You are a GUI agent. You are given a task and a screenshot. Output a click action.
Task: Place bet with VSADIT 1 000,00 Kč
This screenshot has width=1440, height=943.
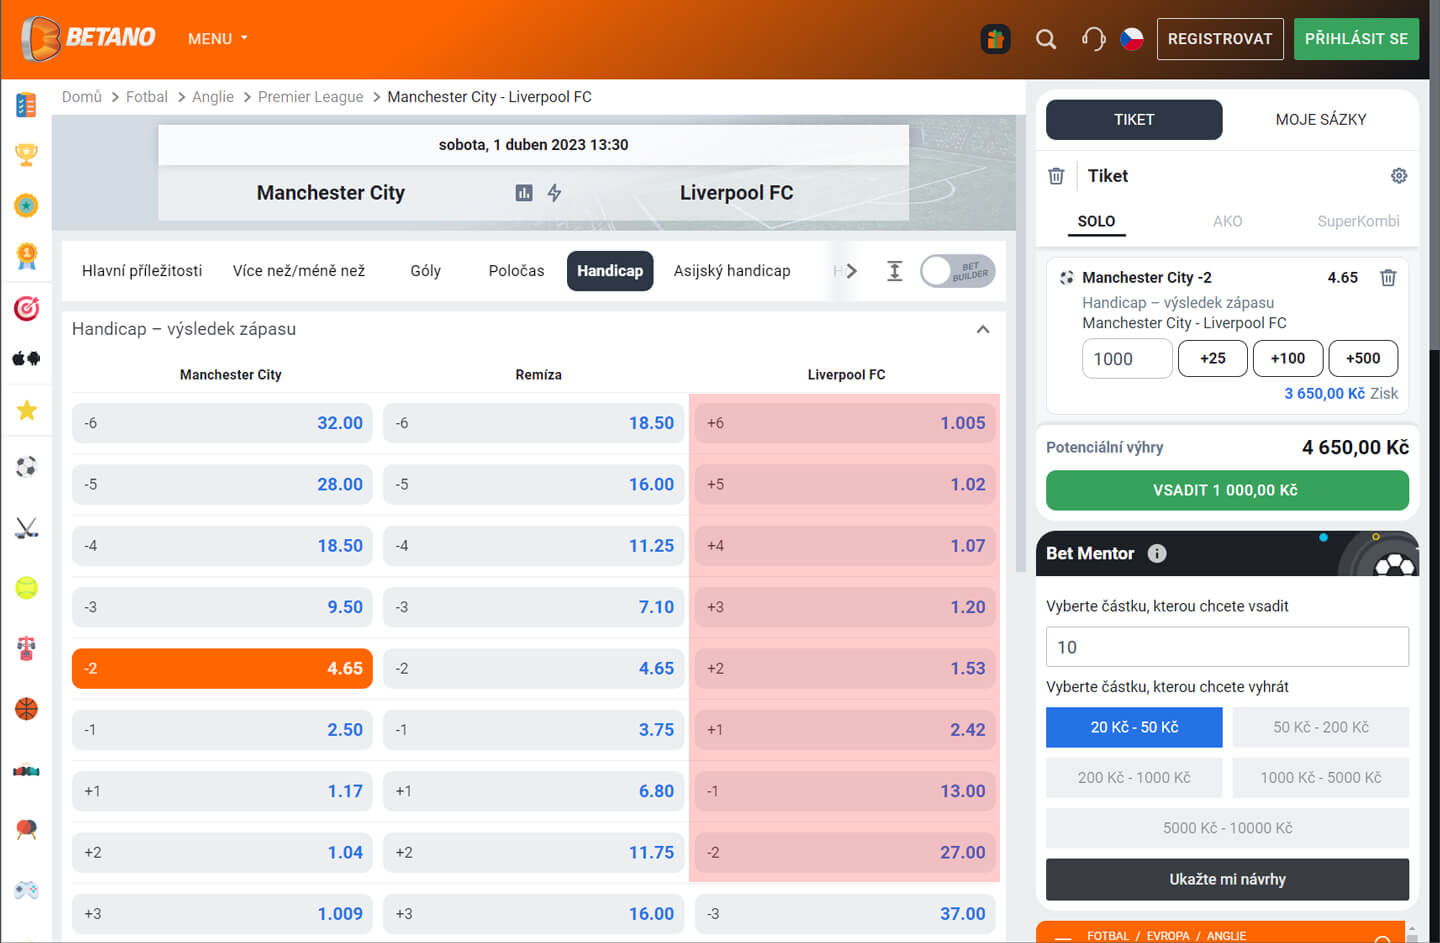1227,490
